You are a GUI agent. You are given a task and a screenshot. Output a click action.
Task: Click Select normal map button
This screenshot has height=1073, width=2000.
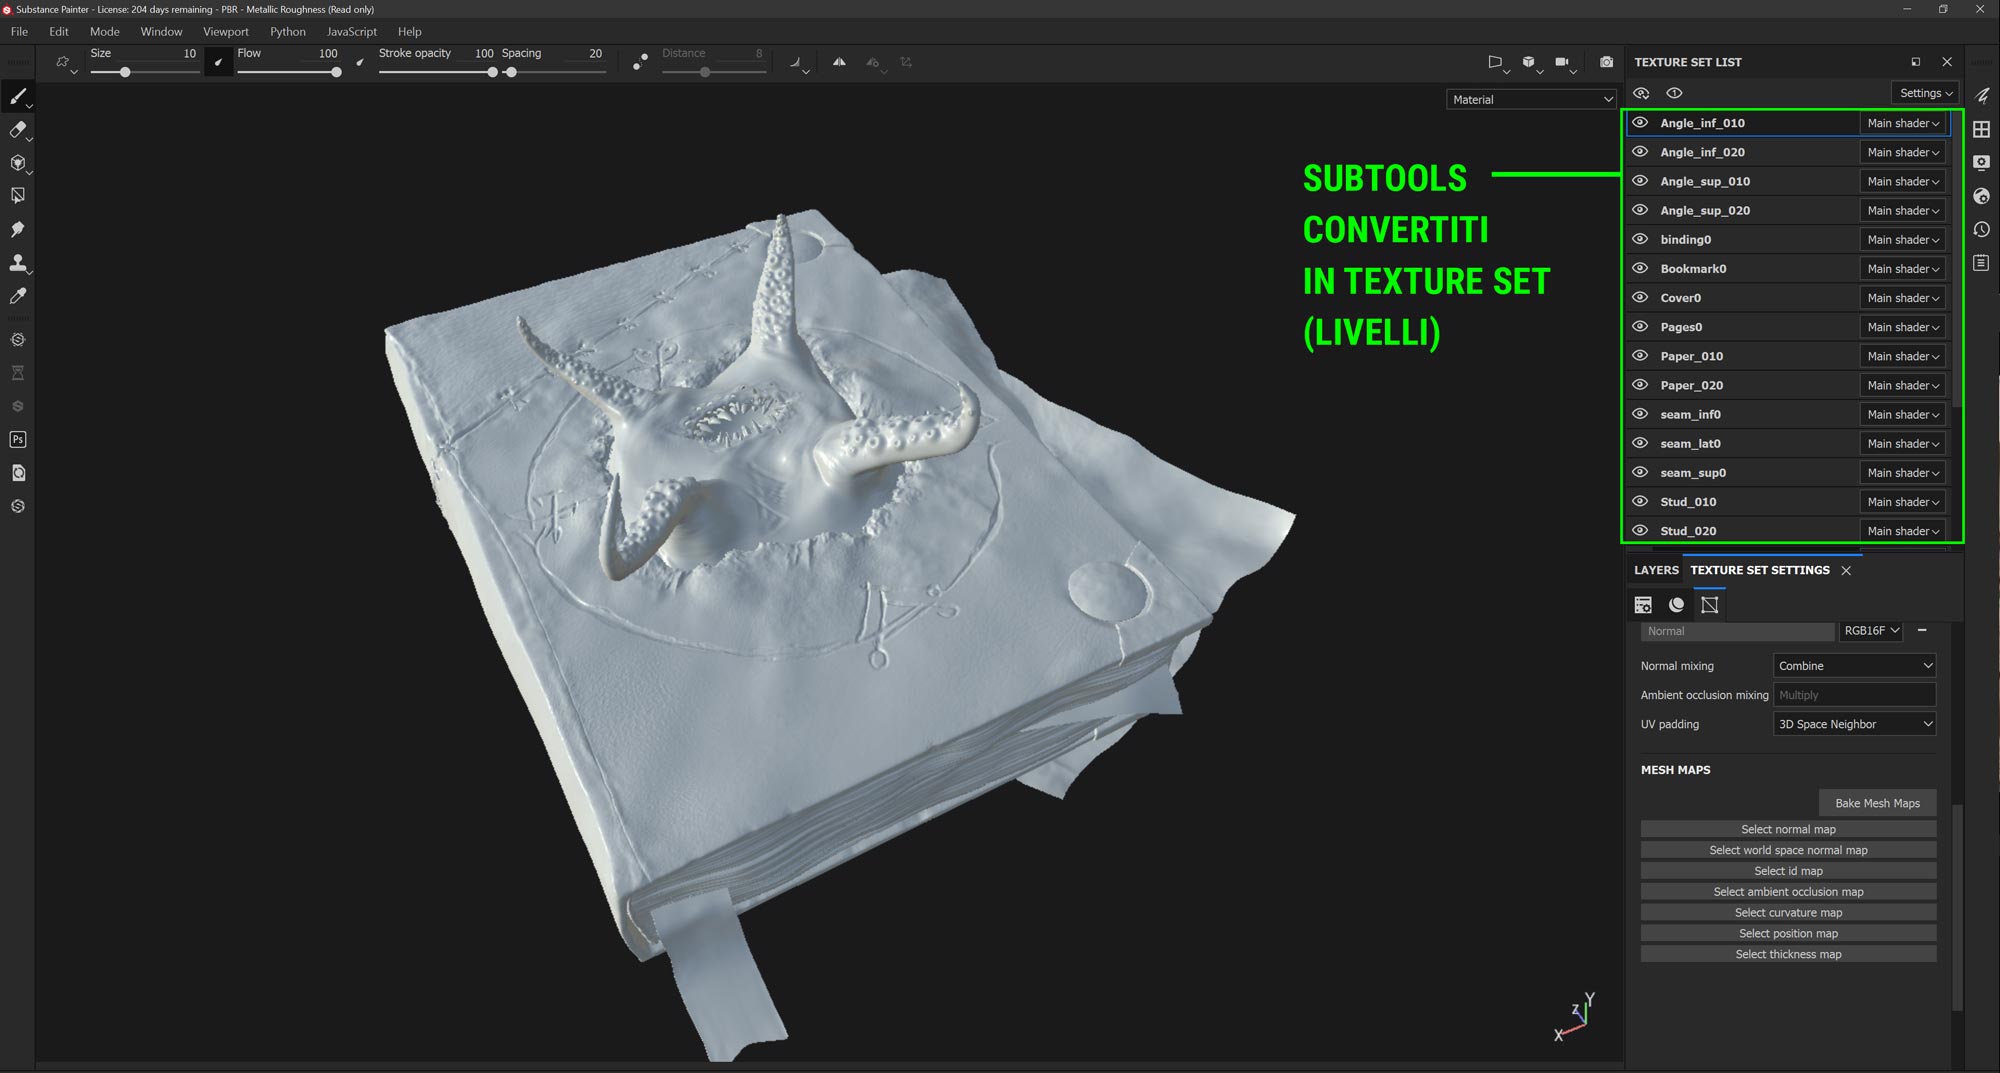pos(1788,829)
